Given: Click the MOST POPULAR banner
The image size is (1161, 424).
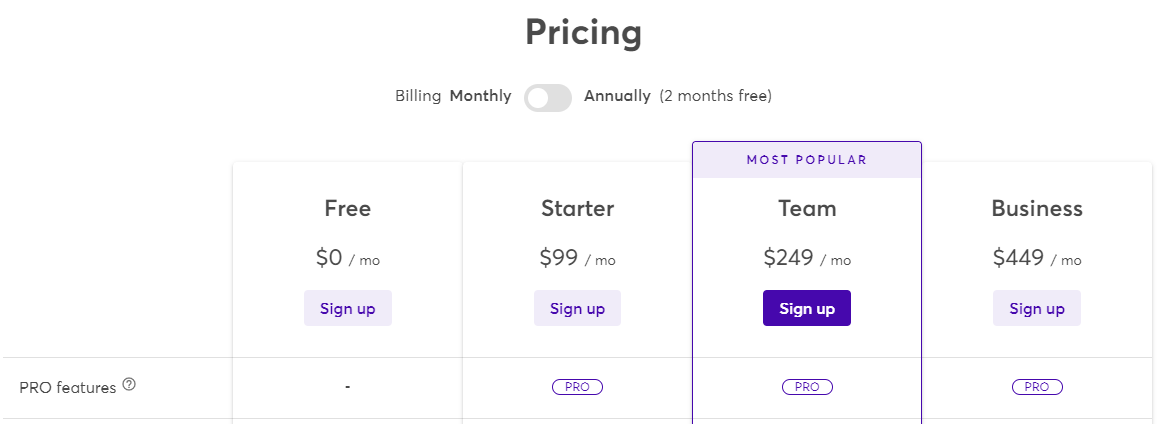Looking at the screenshot, I should [807, 160].
